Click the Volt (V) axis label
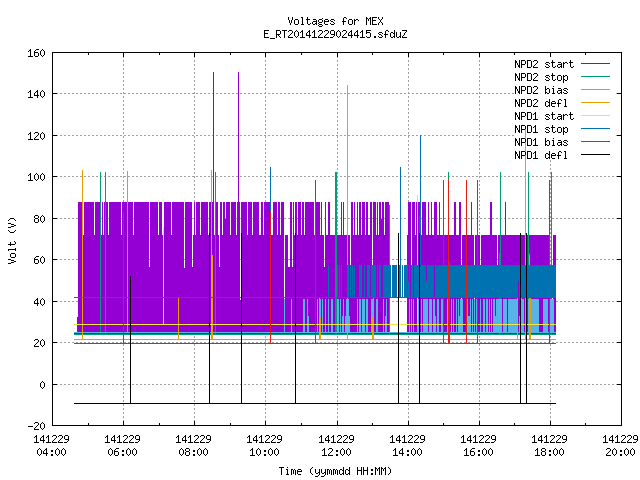640x480 pixels. click(x=13, y=240)
